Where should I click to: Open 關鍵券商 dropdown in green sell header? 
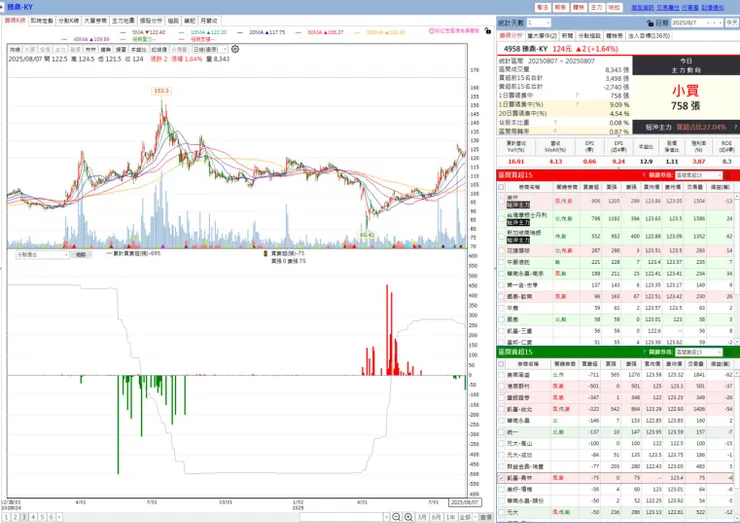(x=698, y=352)
